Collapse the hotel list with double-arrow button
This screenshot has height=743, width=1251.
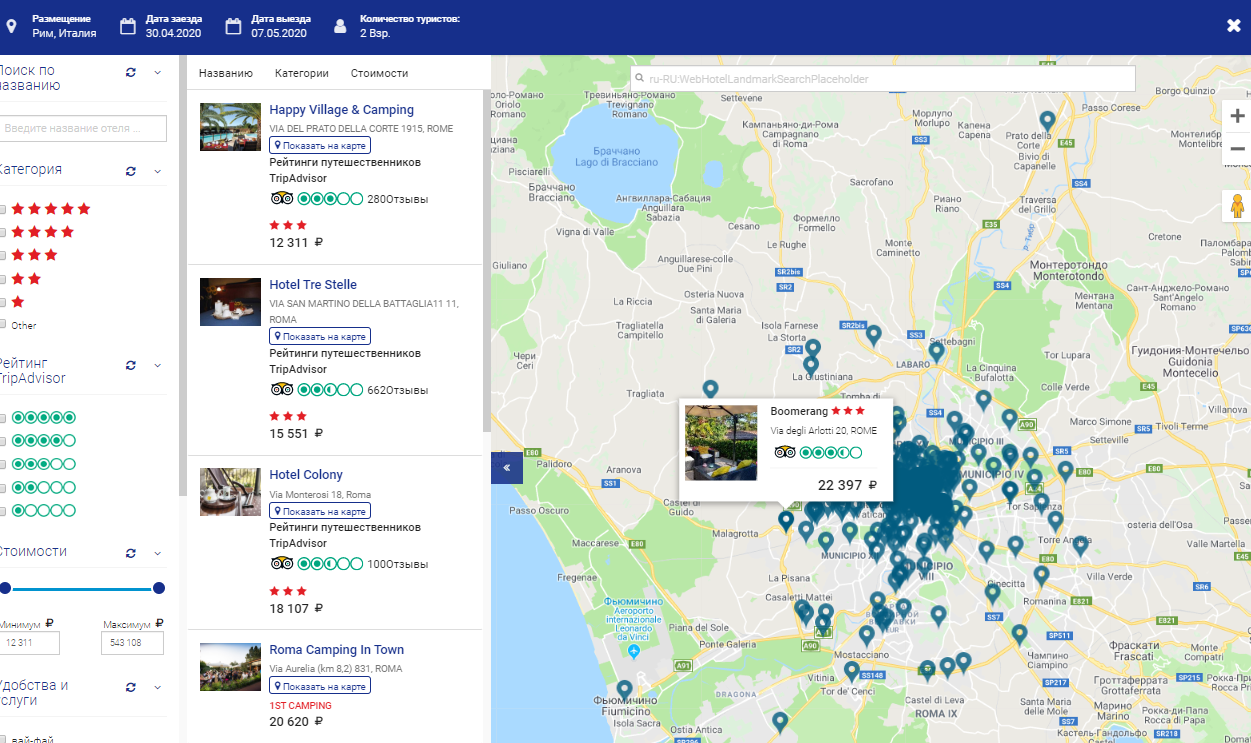(507, 467)
